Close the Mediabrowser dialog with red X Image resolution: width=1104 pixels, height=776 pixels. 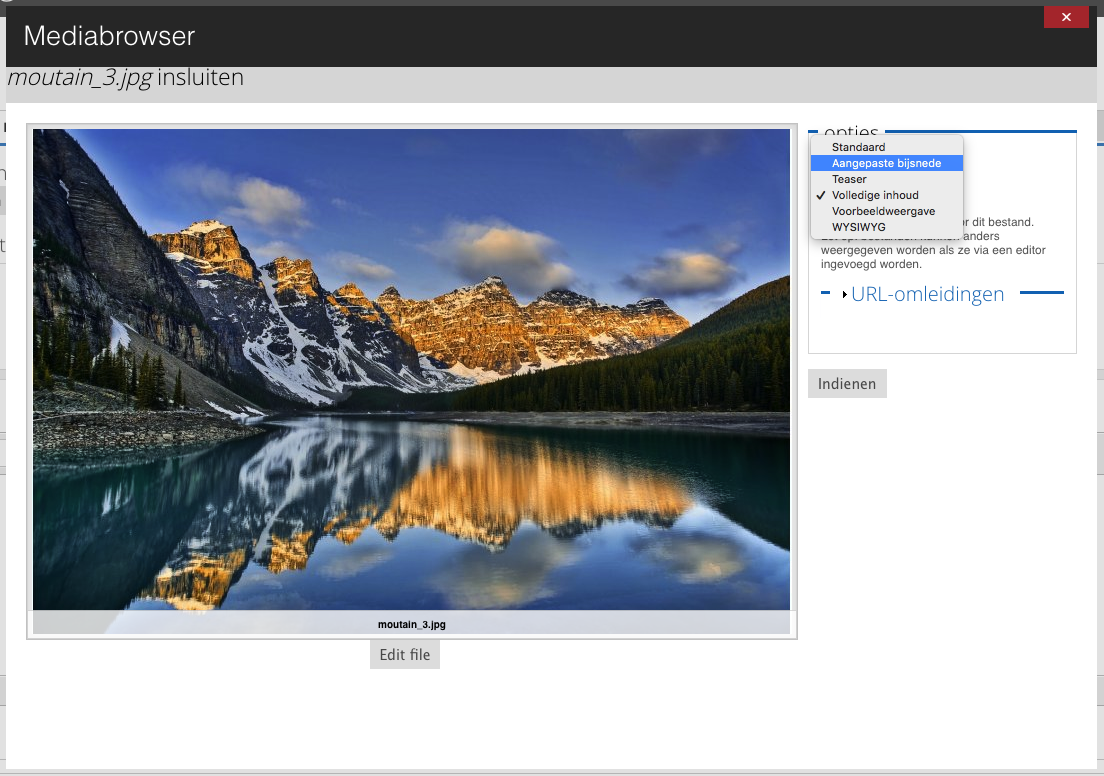[1066, 17]
